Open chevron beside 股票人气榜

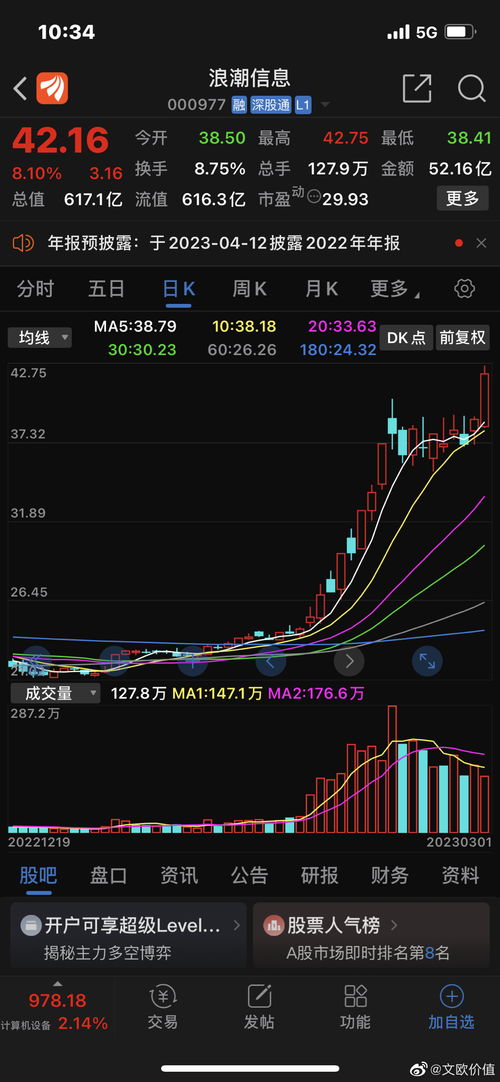pos(394,925)
